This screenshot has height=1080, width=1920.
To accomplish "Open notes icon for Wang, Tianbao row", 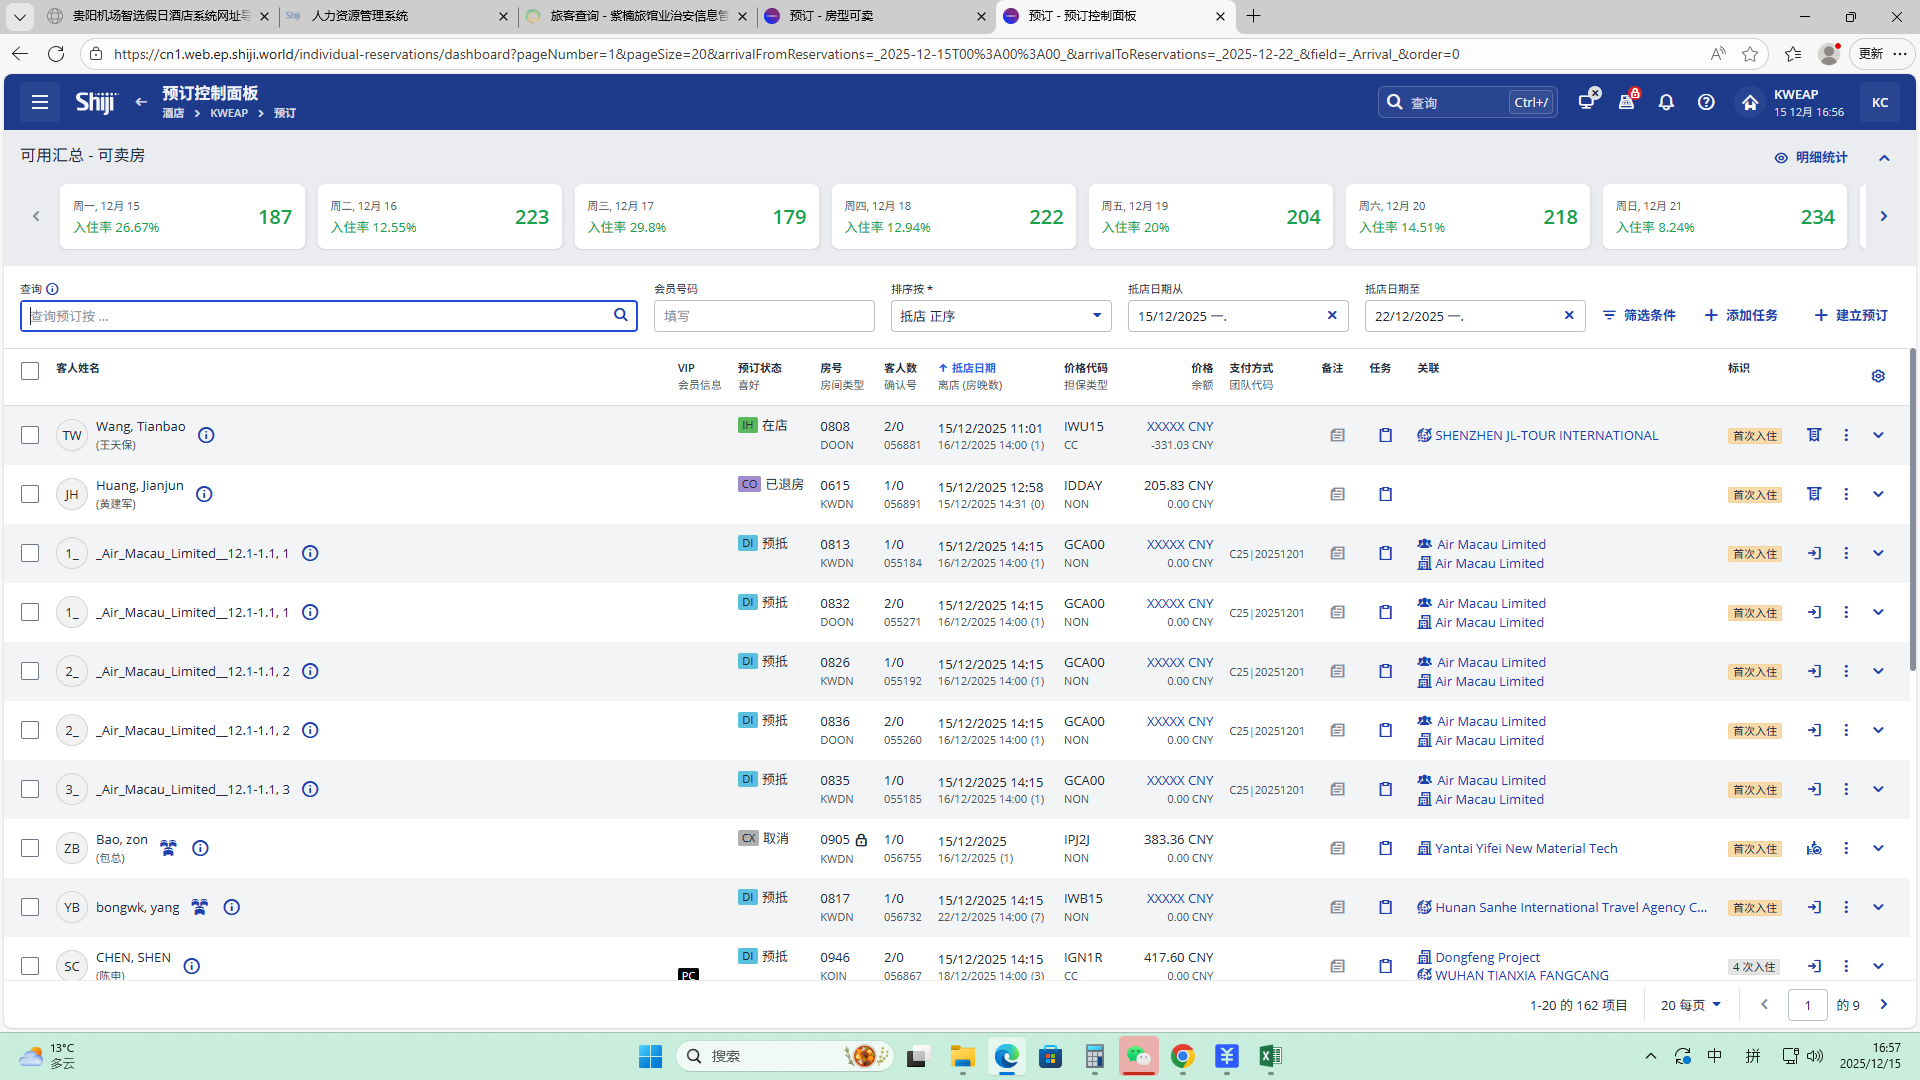I will pos(1337,435).
